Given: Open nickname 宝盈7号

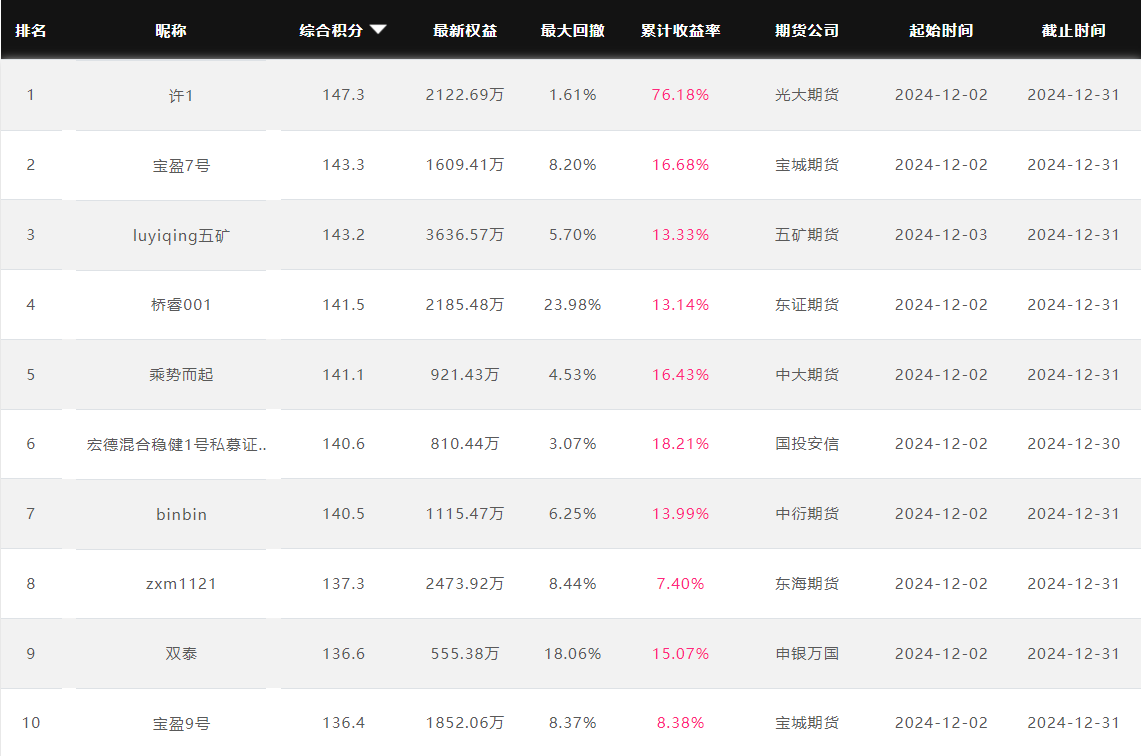Looking at the screenshot, I should 181,165.
